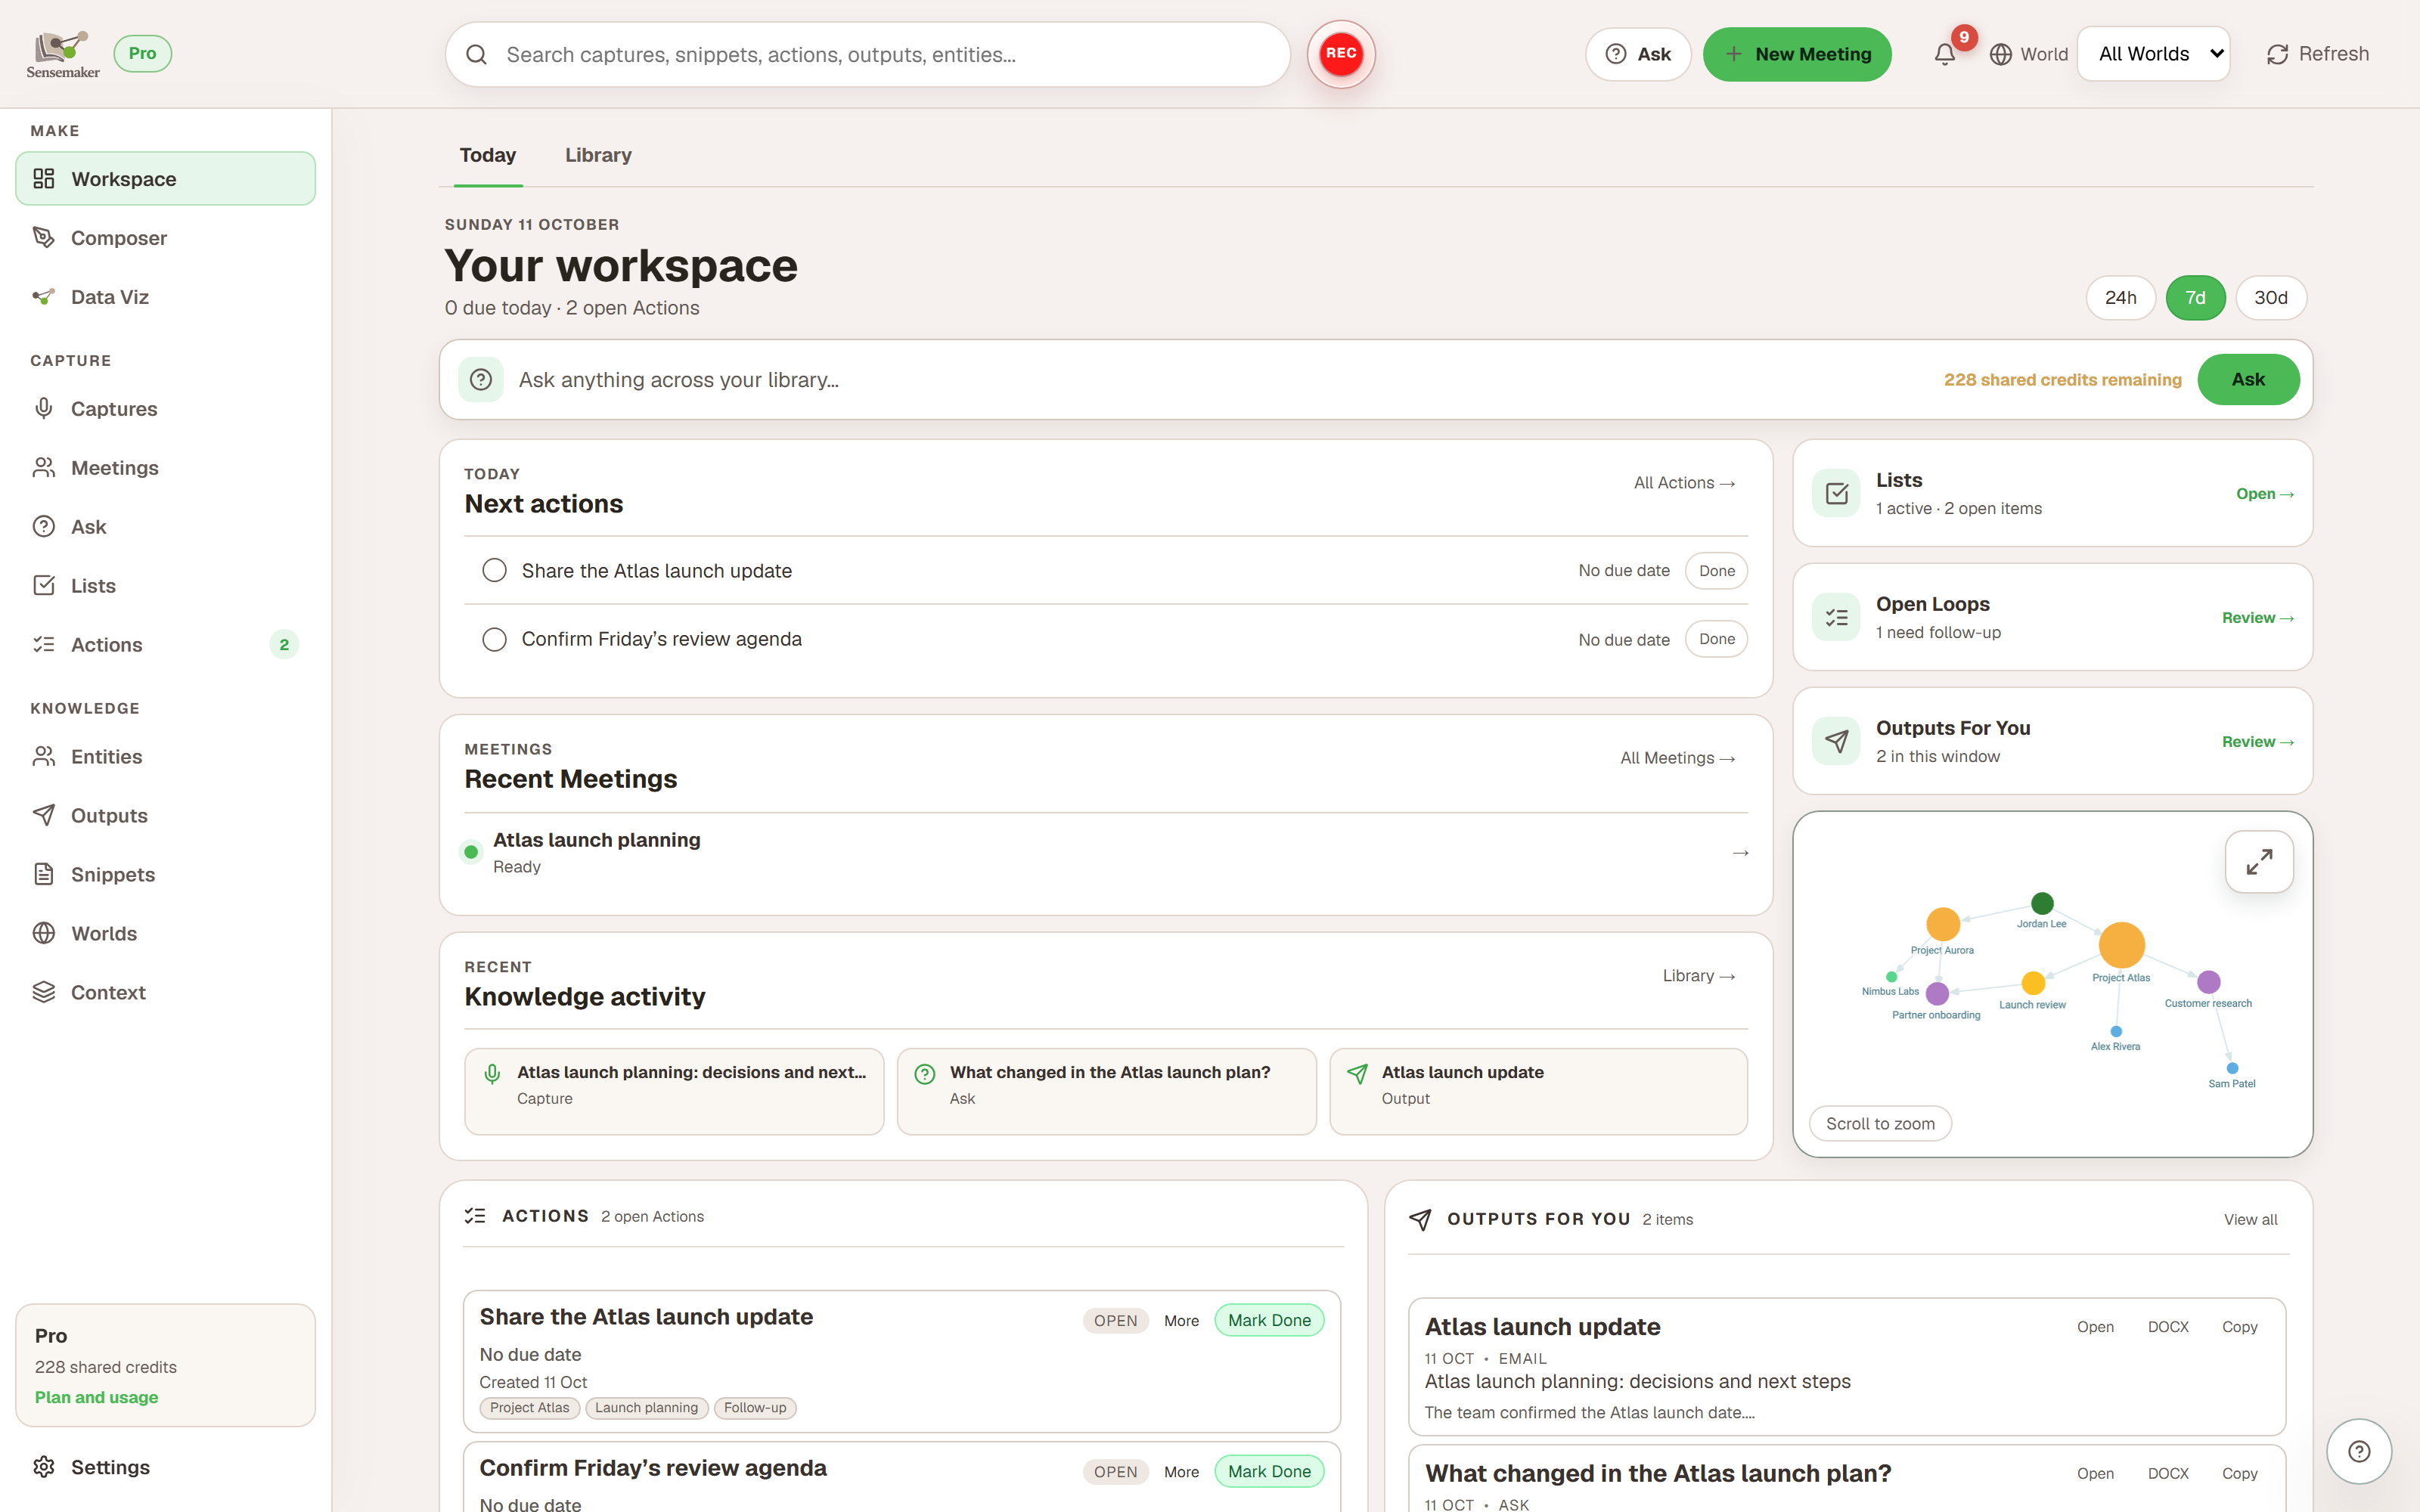Click the Refresh icon button

pyautogui.click(x=2317, y=54)
